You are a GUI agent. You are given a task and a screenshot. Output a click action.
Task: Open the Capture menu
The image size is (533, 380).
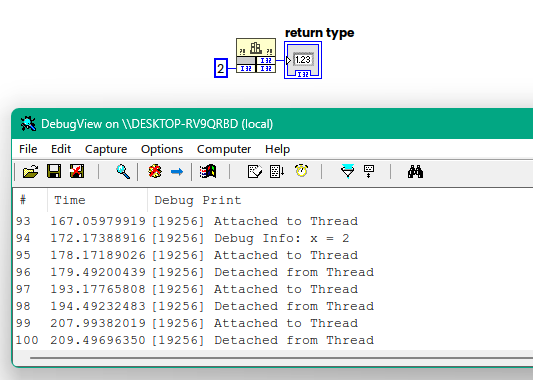click(x=106, y=149)
